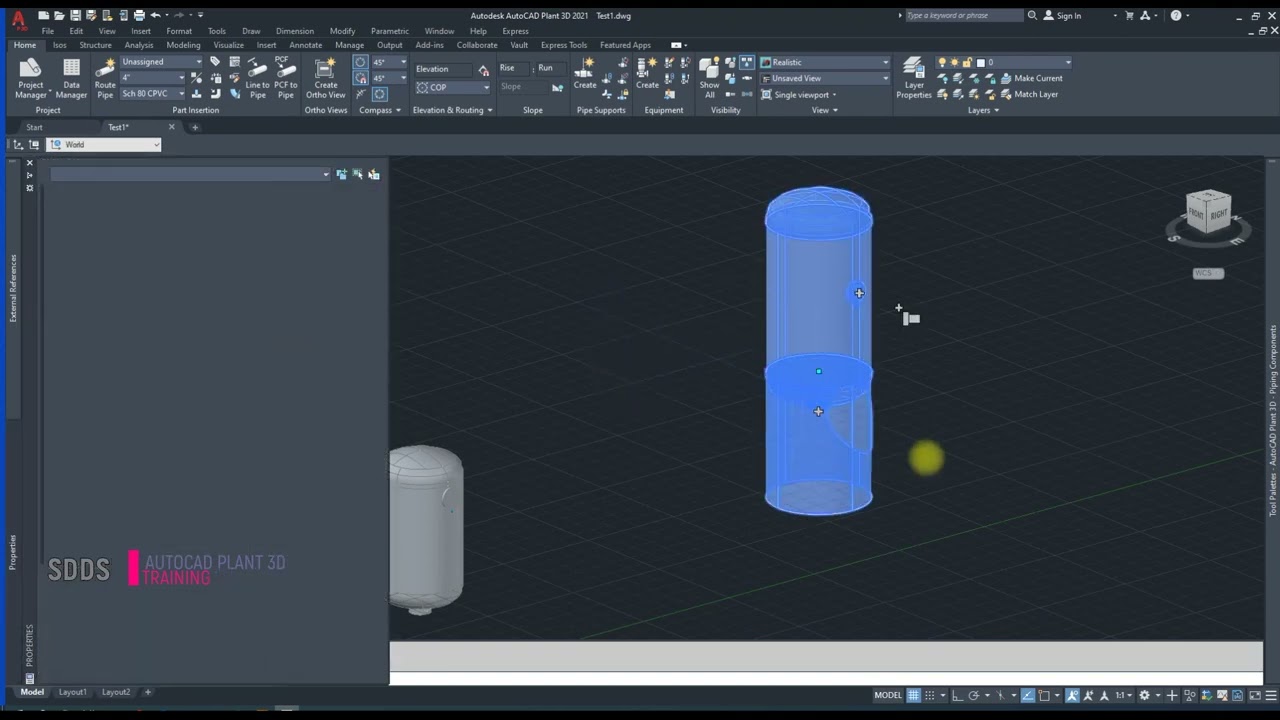The height and width of the screenshot is (720, 1280).
Task: Click the MODEL button in status bar
Action: (888, 695)
